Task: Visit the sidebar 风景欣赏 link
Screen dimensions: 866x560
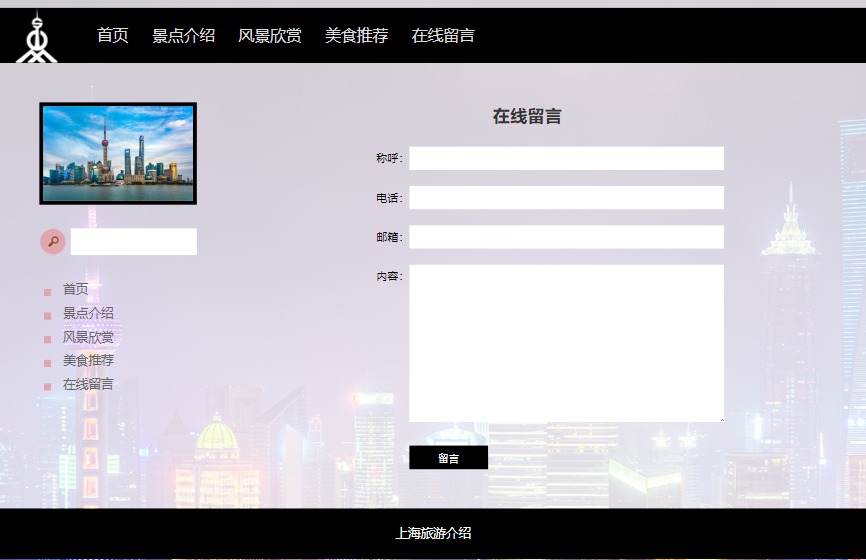Action: pyautogui.click(x=88, y=337)
